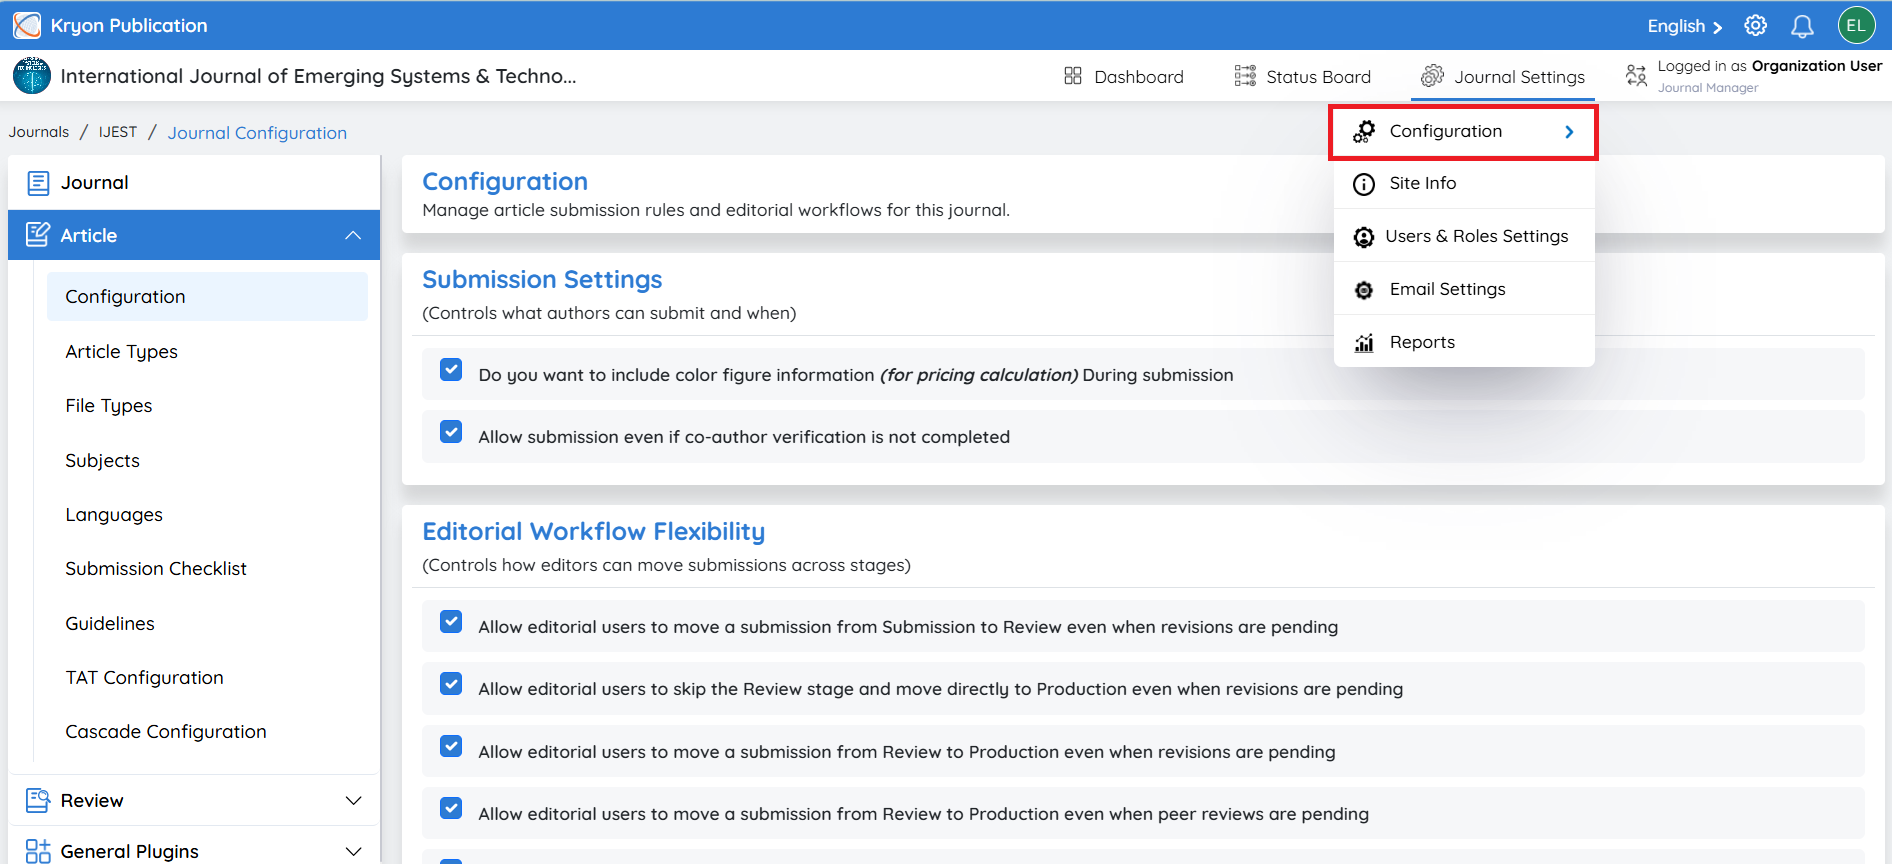This screenshot has height=864, width=1892.
Task: Click the Journal Settings gear icon
Action: [x=1432, y=76]
